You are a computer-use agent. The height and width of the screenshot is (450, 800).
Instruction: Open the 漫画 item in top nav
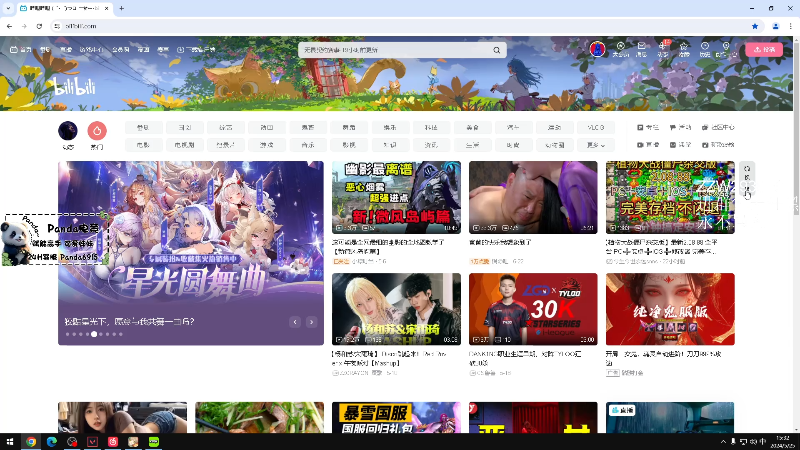[143, 49]
